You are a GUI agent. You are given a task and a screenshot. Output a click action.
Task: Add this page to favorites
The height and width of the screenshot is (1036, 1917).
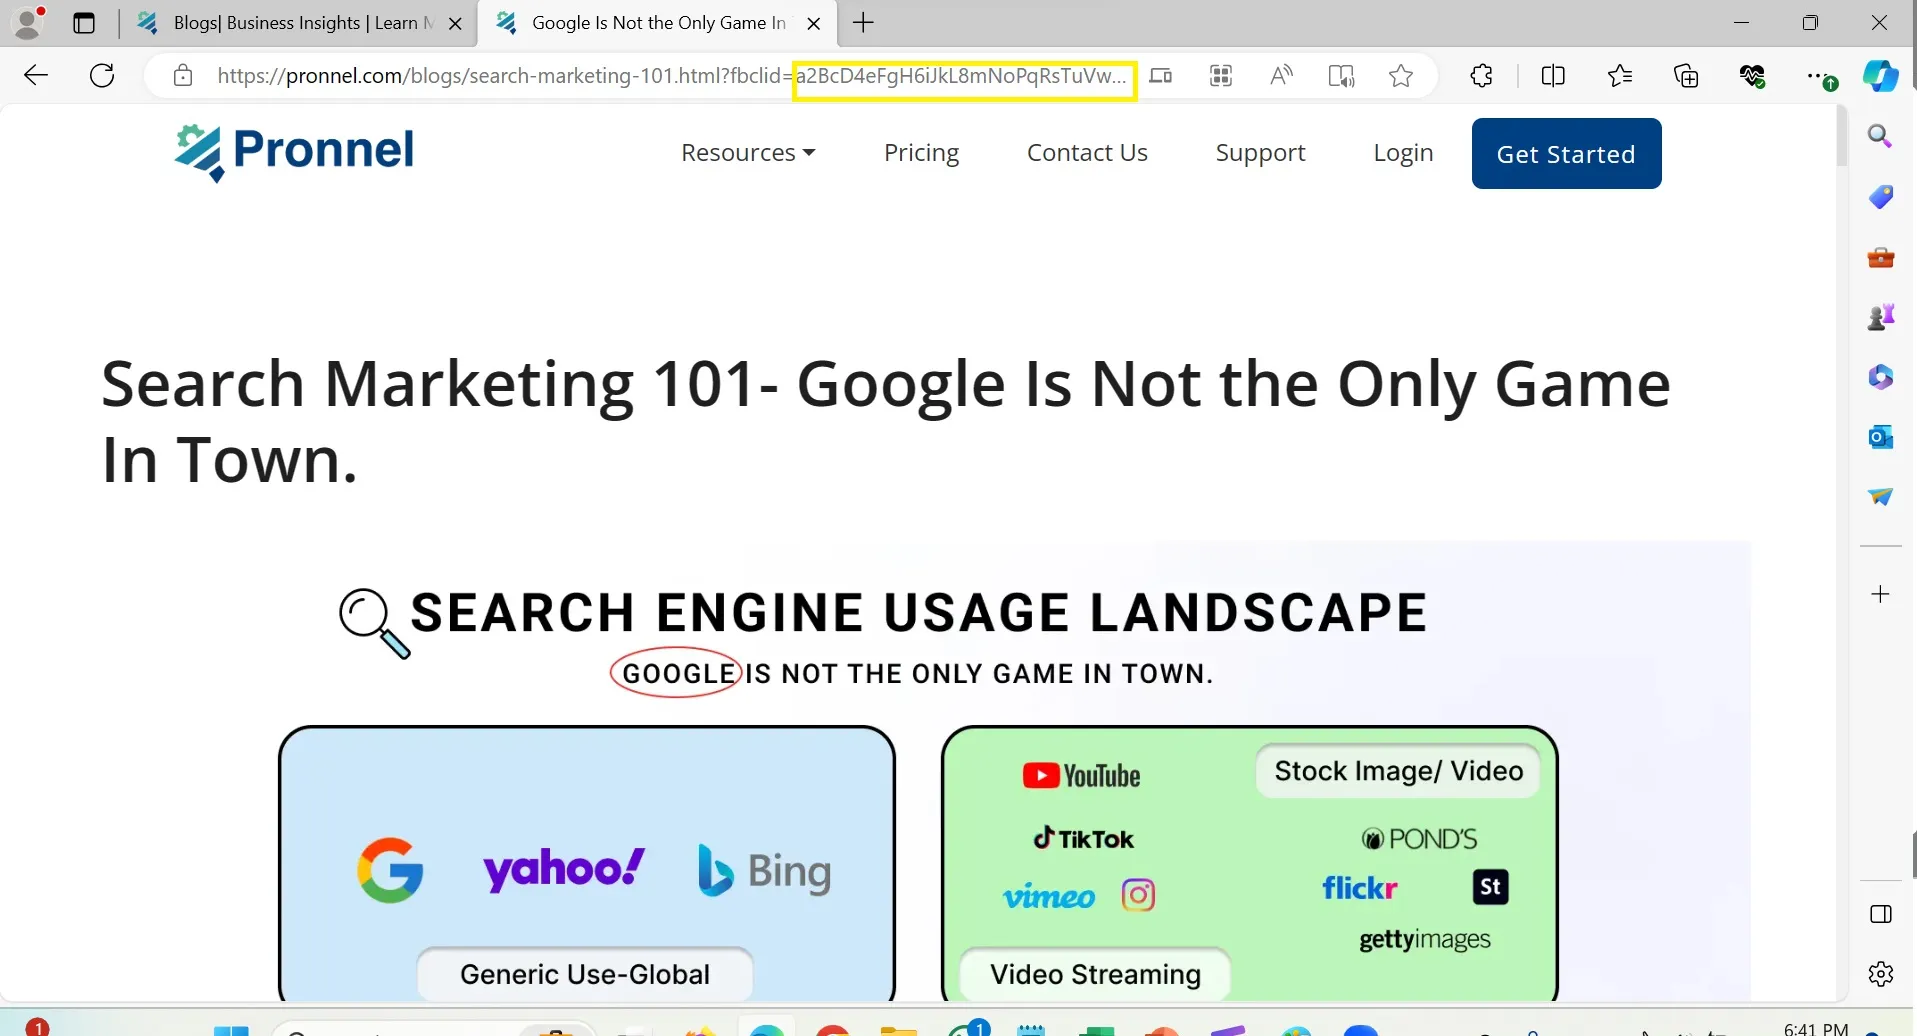tap(1401, 76)
